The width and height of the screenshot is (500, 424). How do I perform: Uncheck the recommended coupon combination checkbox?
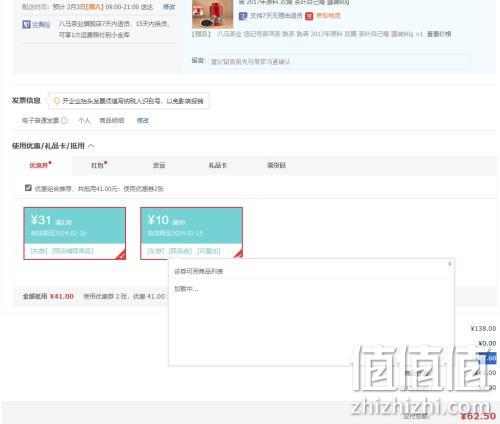point(28,188)
